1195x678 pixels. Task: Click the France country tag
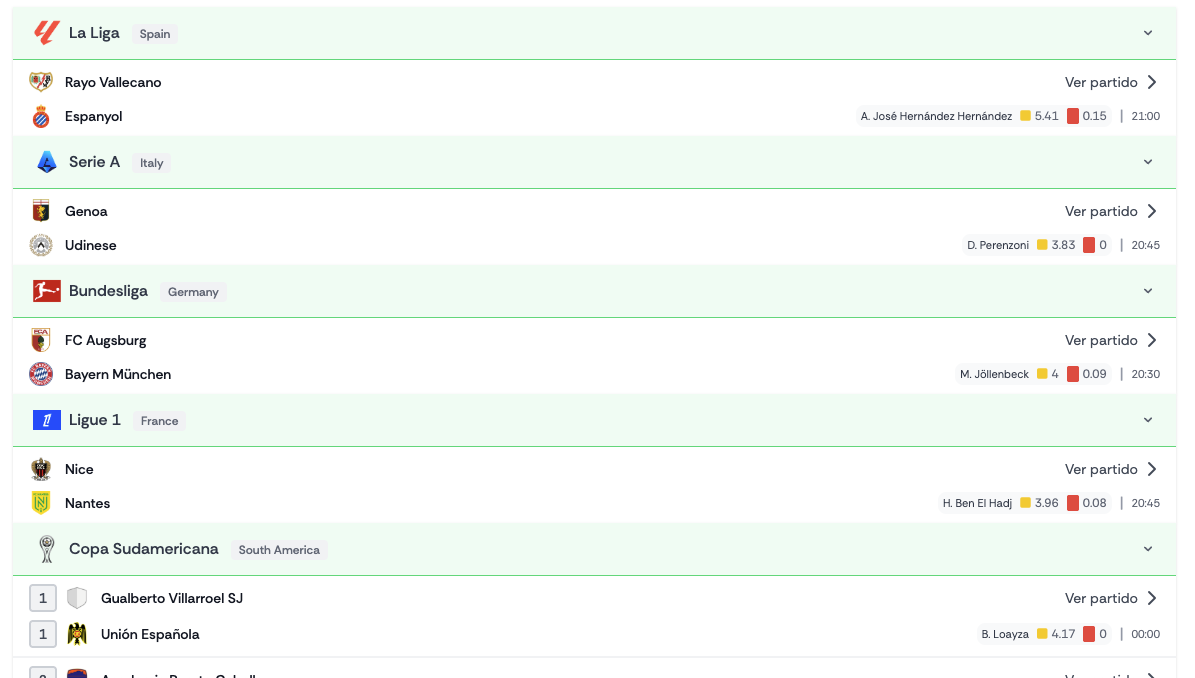pos(159,421)
